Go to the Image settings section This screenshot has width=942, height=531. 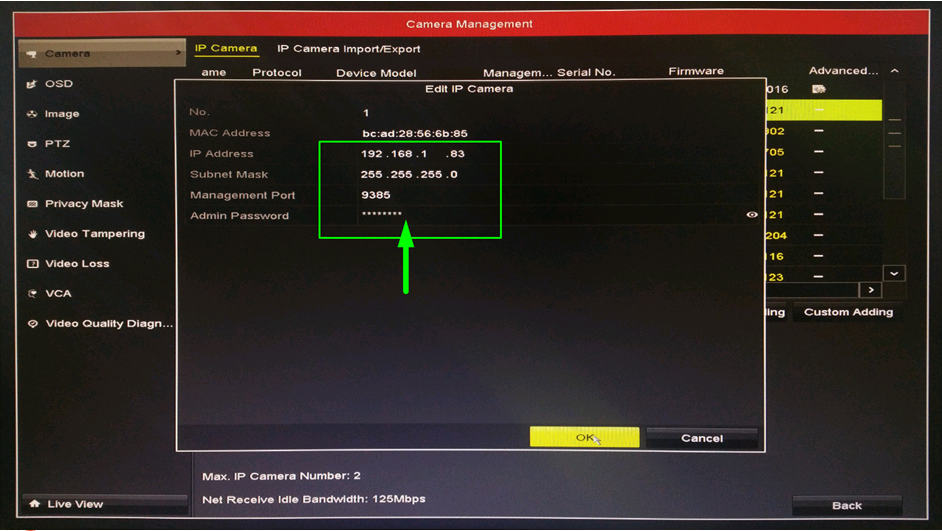tap(61, 114)
